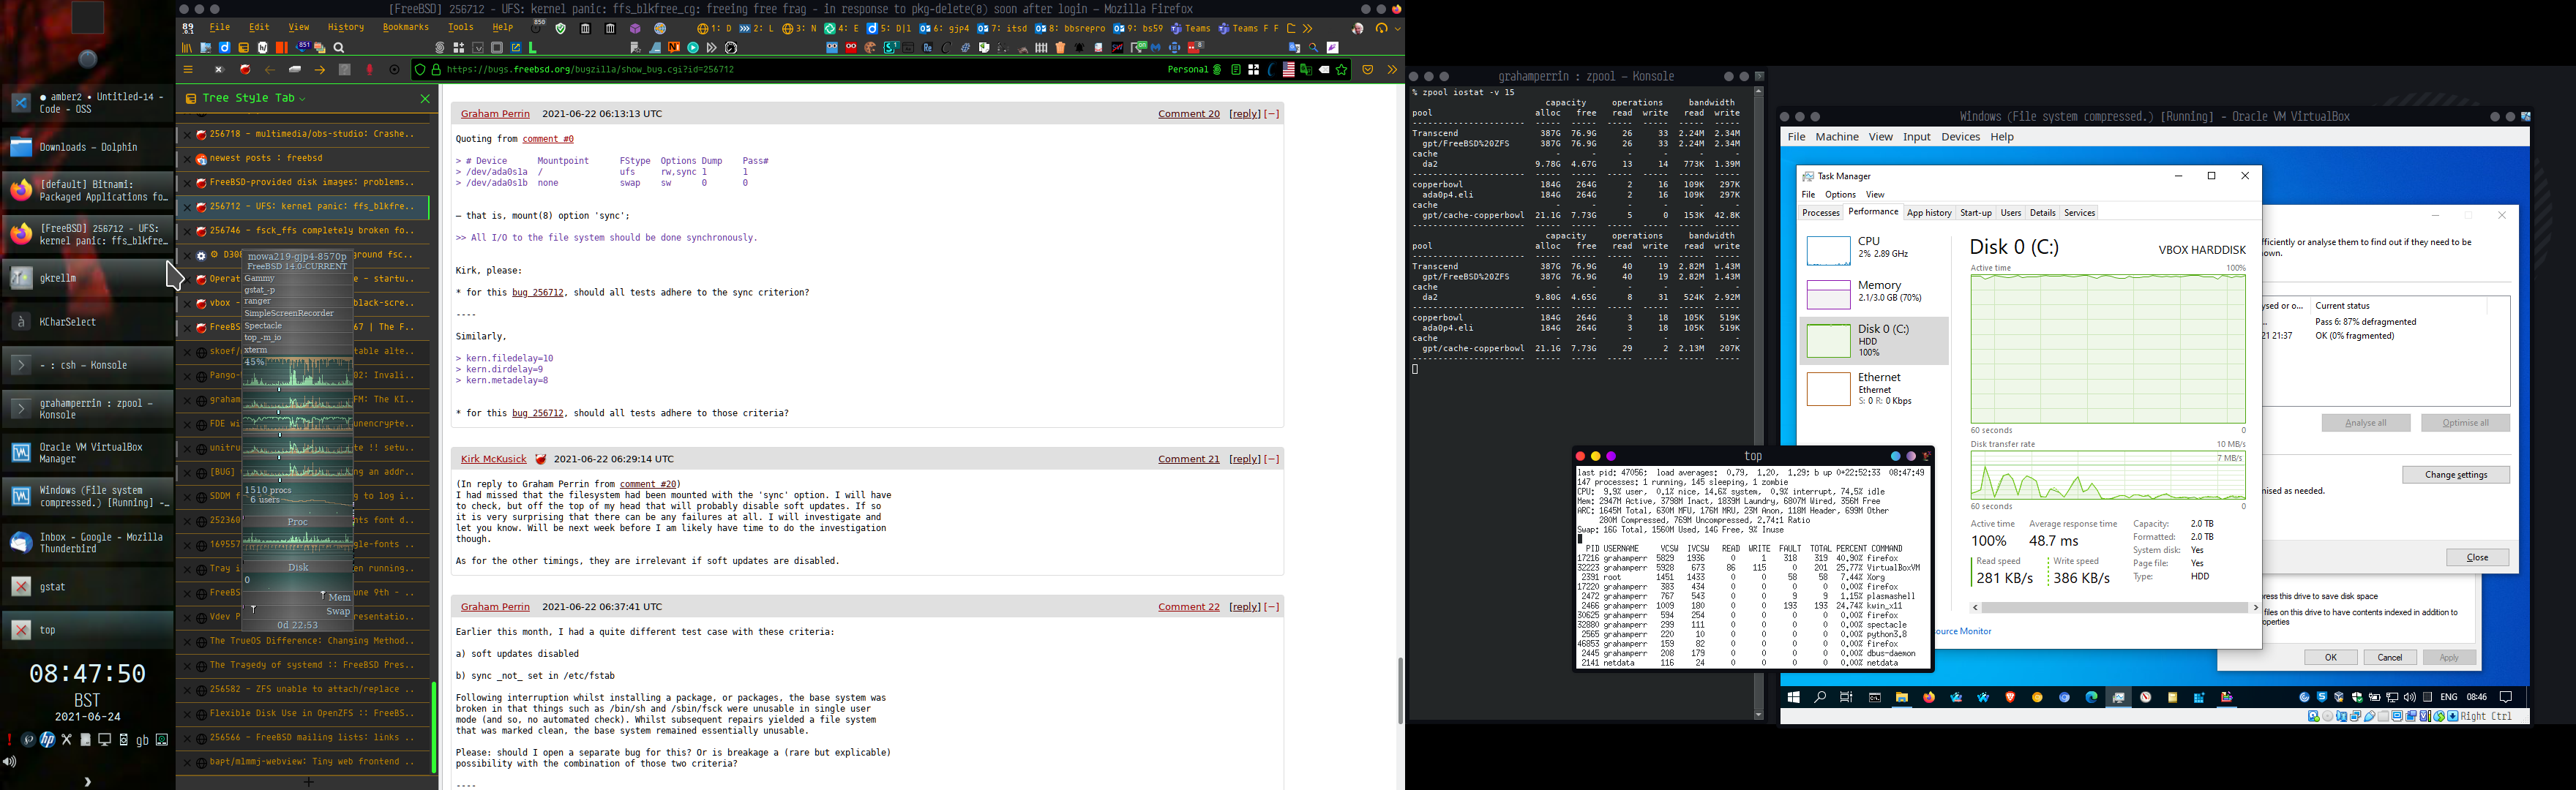Click the US flag extension icon
The width and height of the screenshot is (2576, 790).
[x=1289, y=70]
